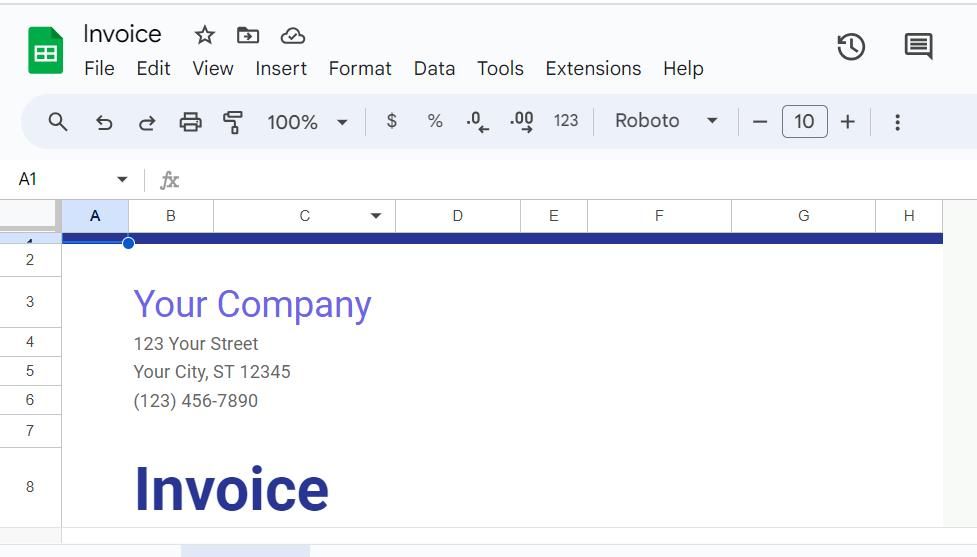Viewport: 977px width, 557px height.
Task: Print the spreadsheet
Action: click(x=191, y=122)
